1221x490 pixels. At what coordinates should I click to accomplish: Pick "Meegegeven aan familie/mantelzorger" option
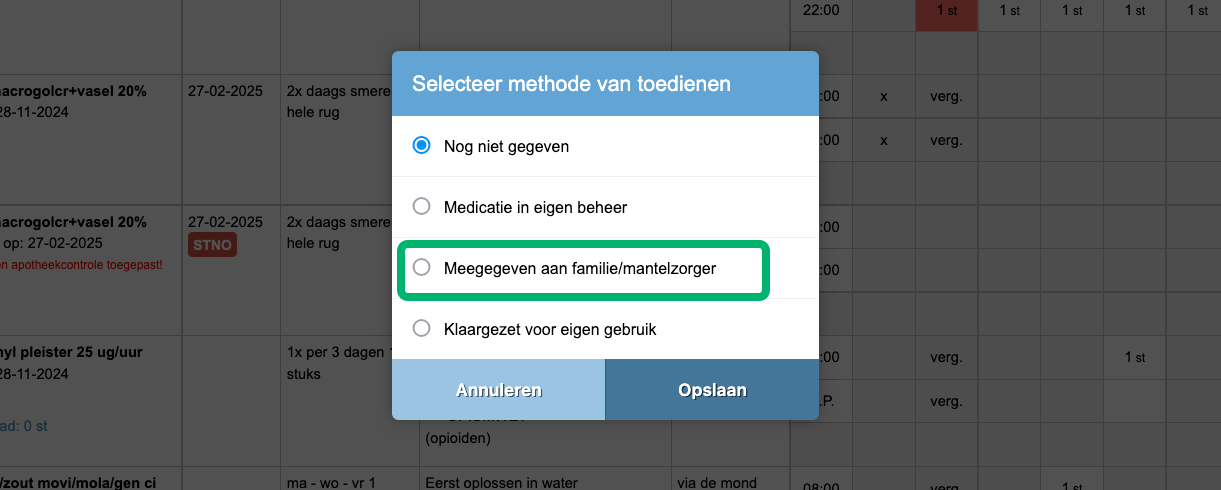422,268
